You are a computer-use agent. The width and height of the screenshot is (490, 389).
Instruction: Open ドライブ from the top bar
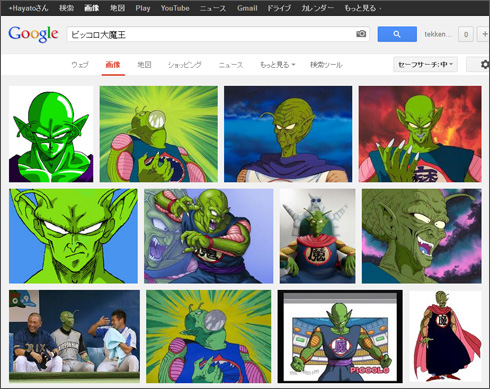click(279, 8)
